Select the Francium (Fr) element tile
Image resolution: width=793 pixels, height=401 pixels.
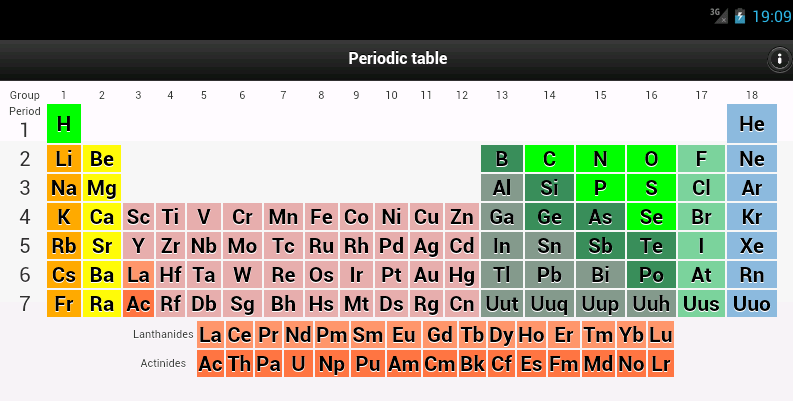point(64,304)
